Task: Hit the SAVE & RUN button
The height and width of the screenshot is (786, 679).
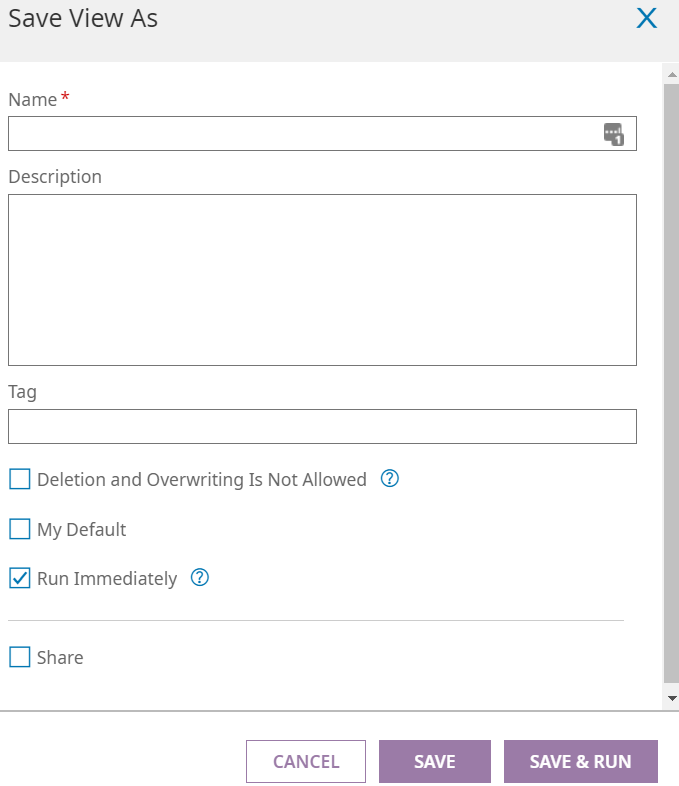Action: tap(580, 761)
